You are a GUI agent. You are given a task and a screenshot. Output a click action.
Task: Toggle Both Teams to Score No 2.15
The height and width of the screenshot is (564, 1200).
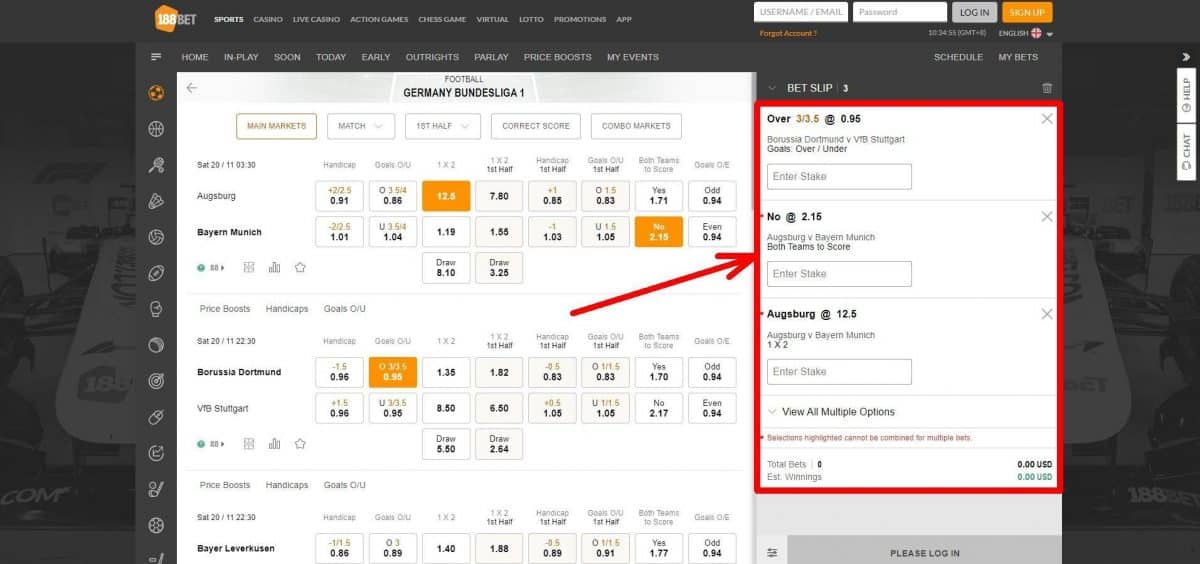point(659,232)
